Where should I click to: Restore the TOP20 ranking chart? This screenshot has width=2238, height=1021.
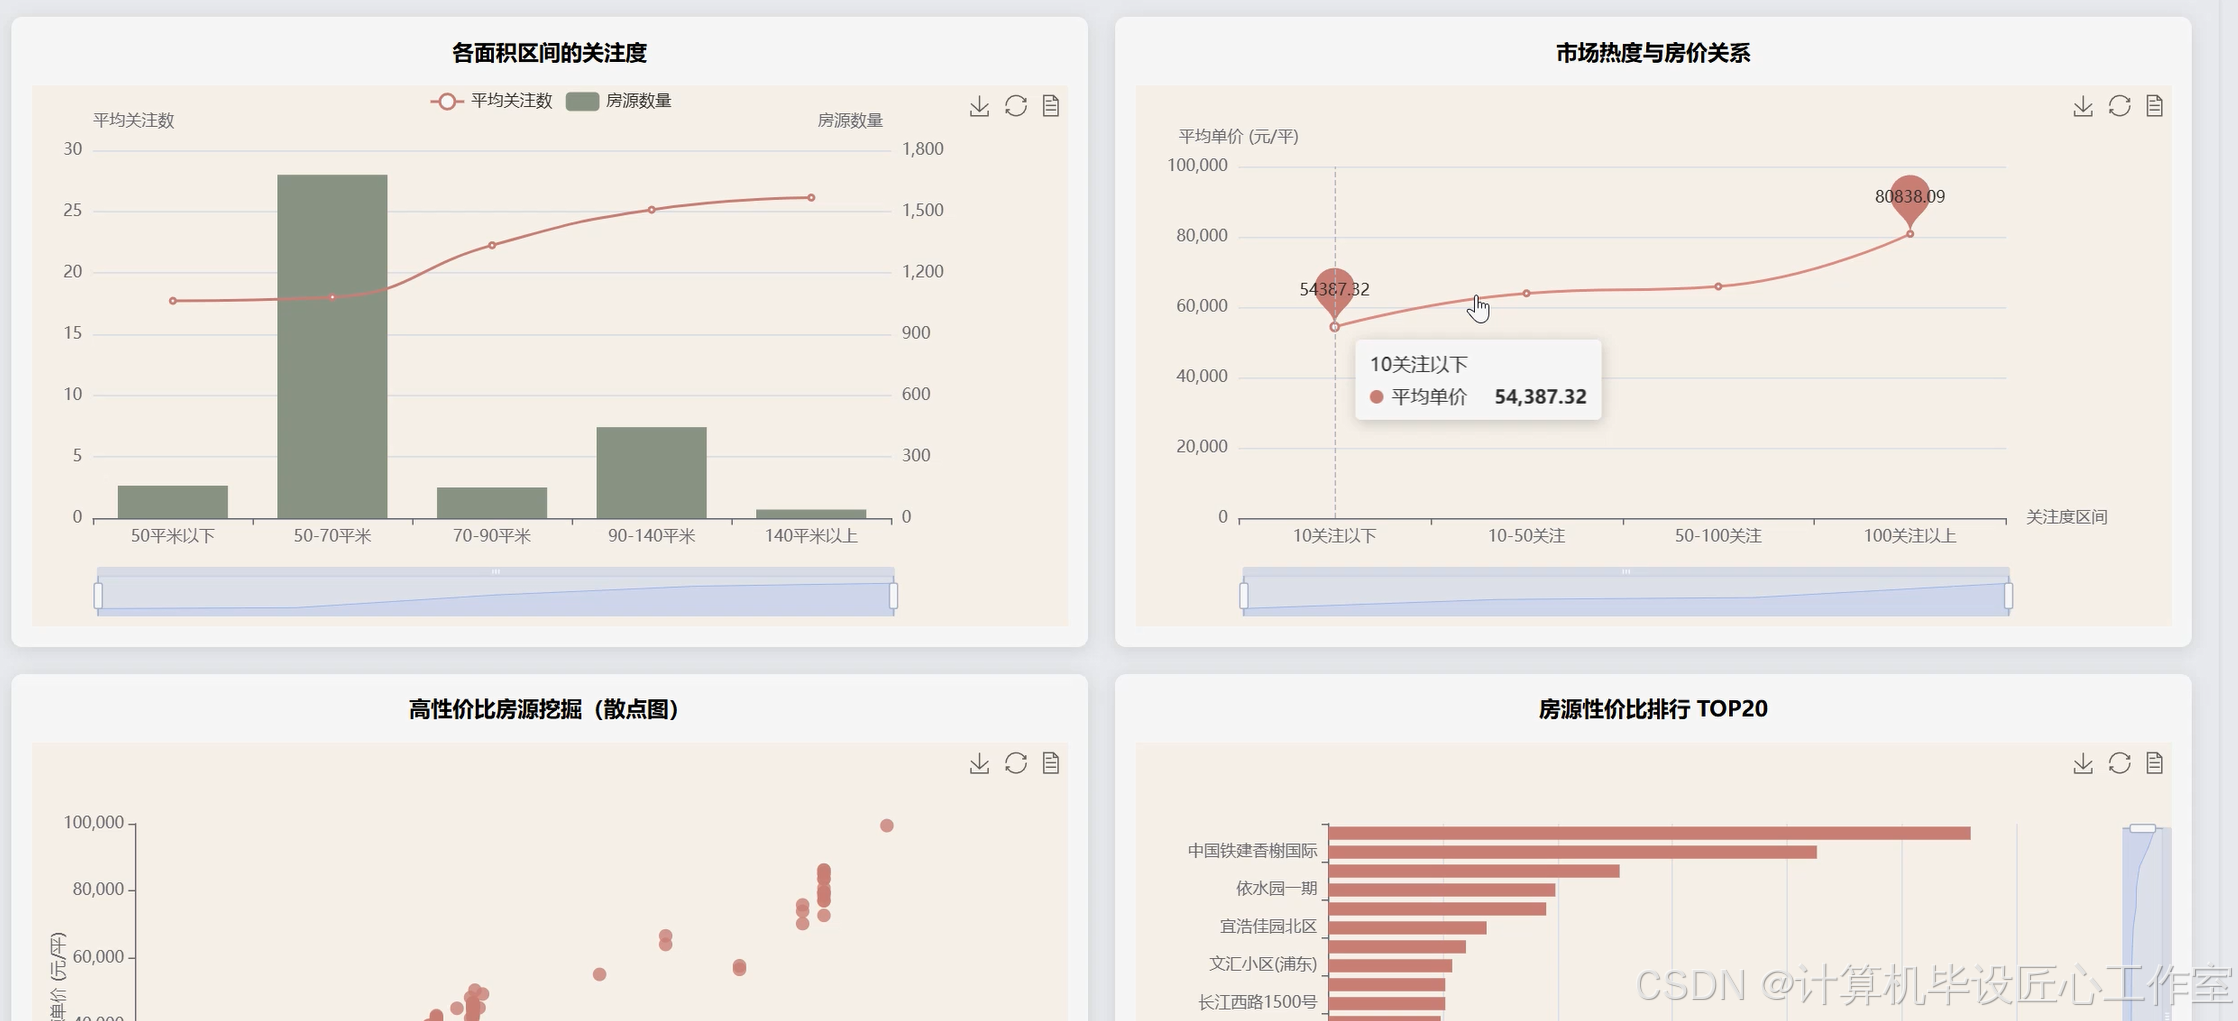pos(2119,763)
